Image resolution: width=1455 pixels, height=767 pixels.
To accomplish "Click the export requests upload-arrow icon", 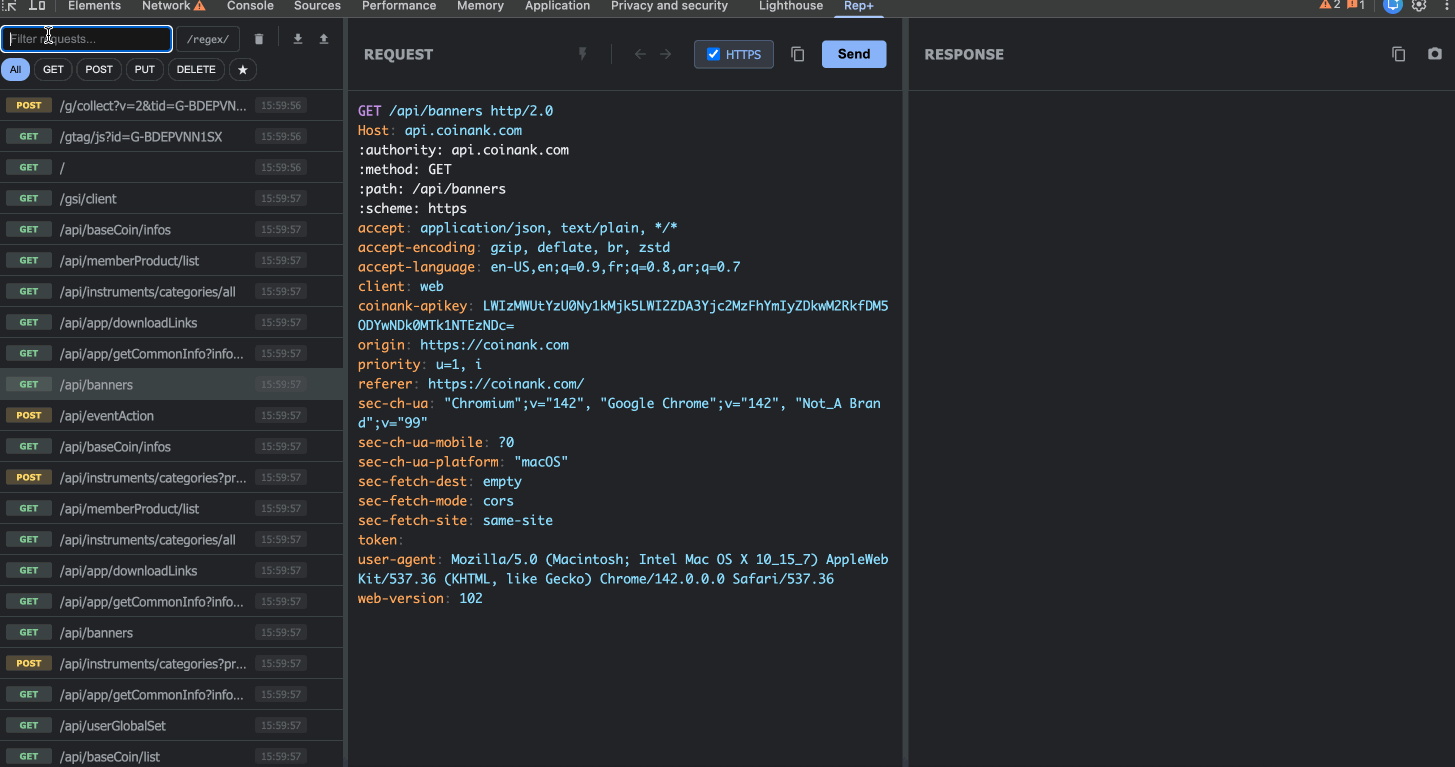I will click(x=324, y=39).
